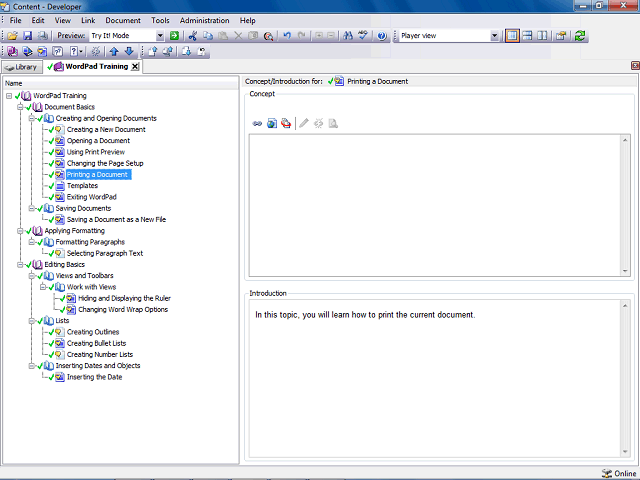The image size is (640, 480).
Task: Click the Concept pane scroll down arrow
Action: [x=625, y=271]
